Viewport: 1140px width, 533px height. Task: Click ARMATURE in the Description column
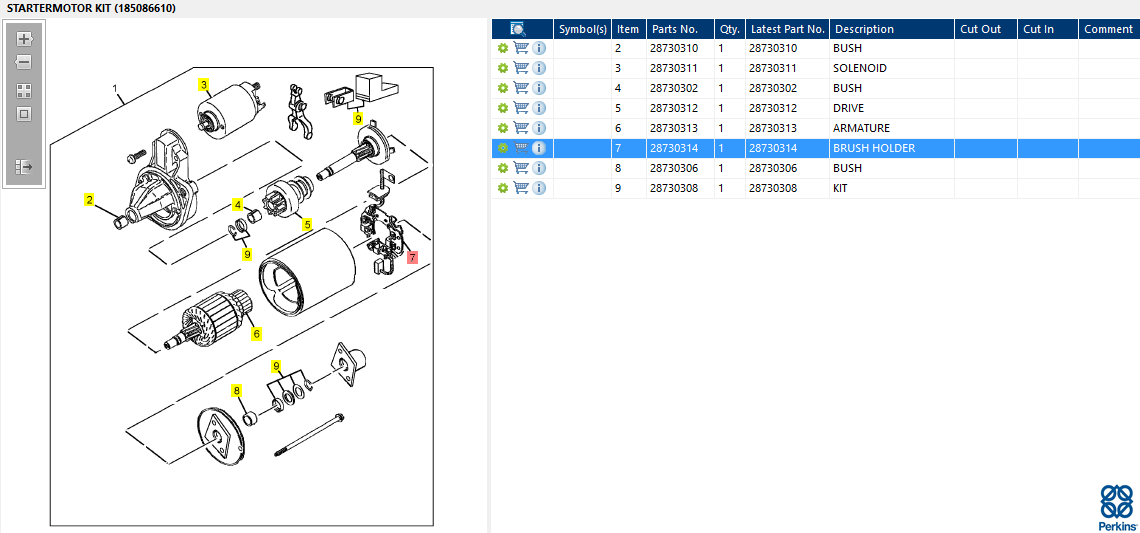[861, 128]
